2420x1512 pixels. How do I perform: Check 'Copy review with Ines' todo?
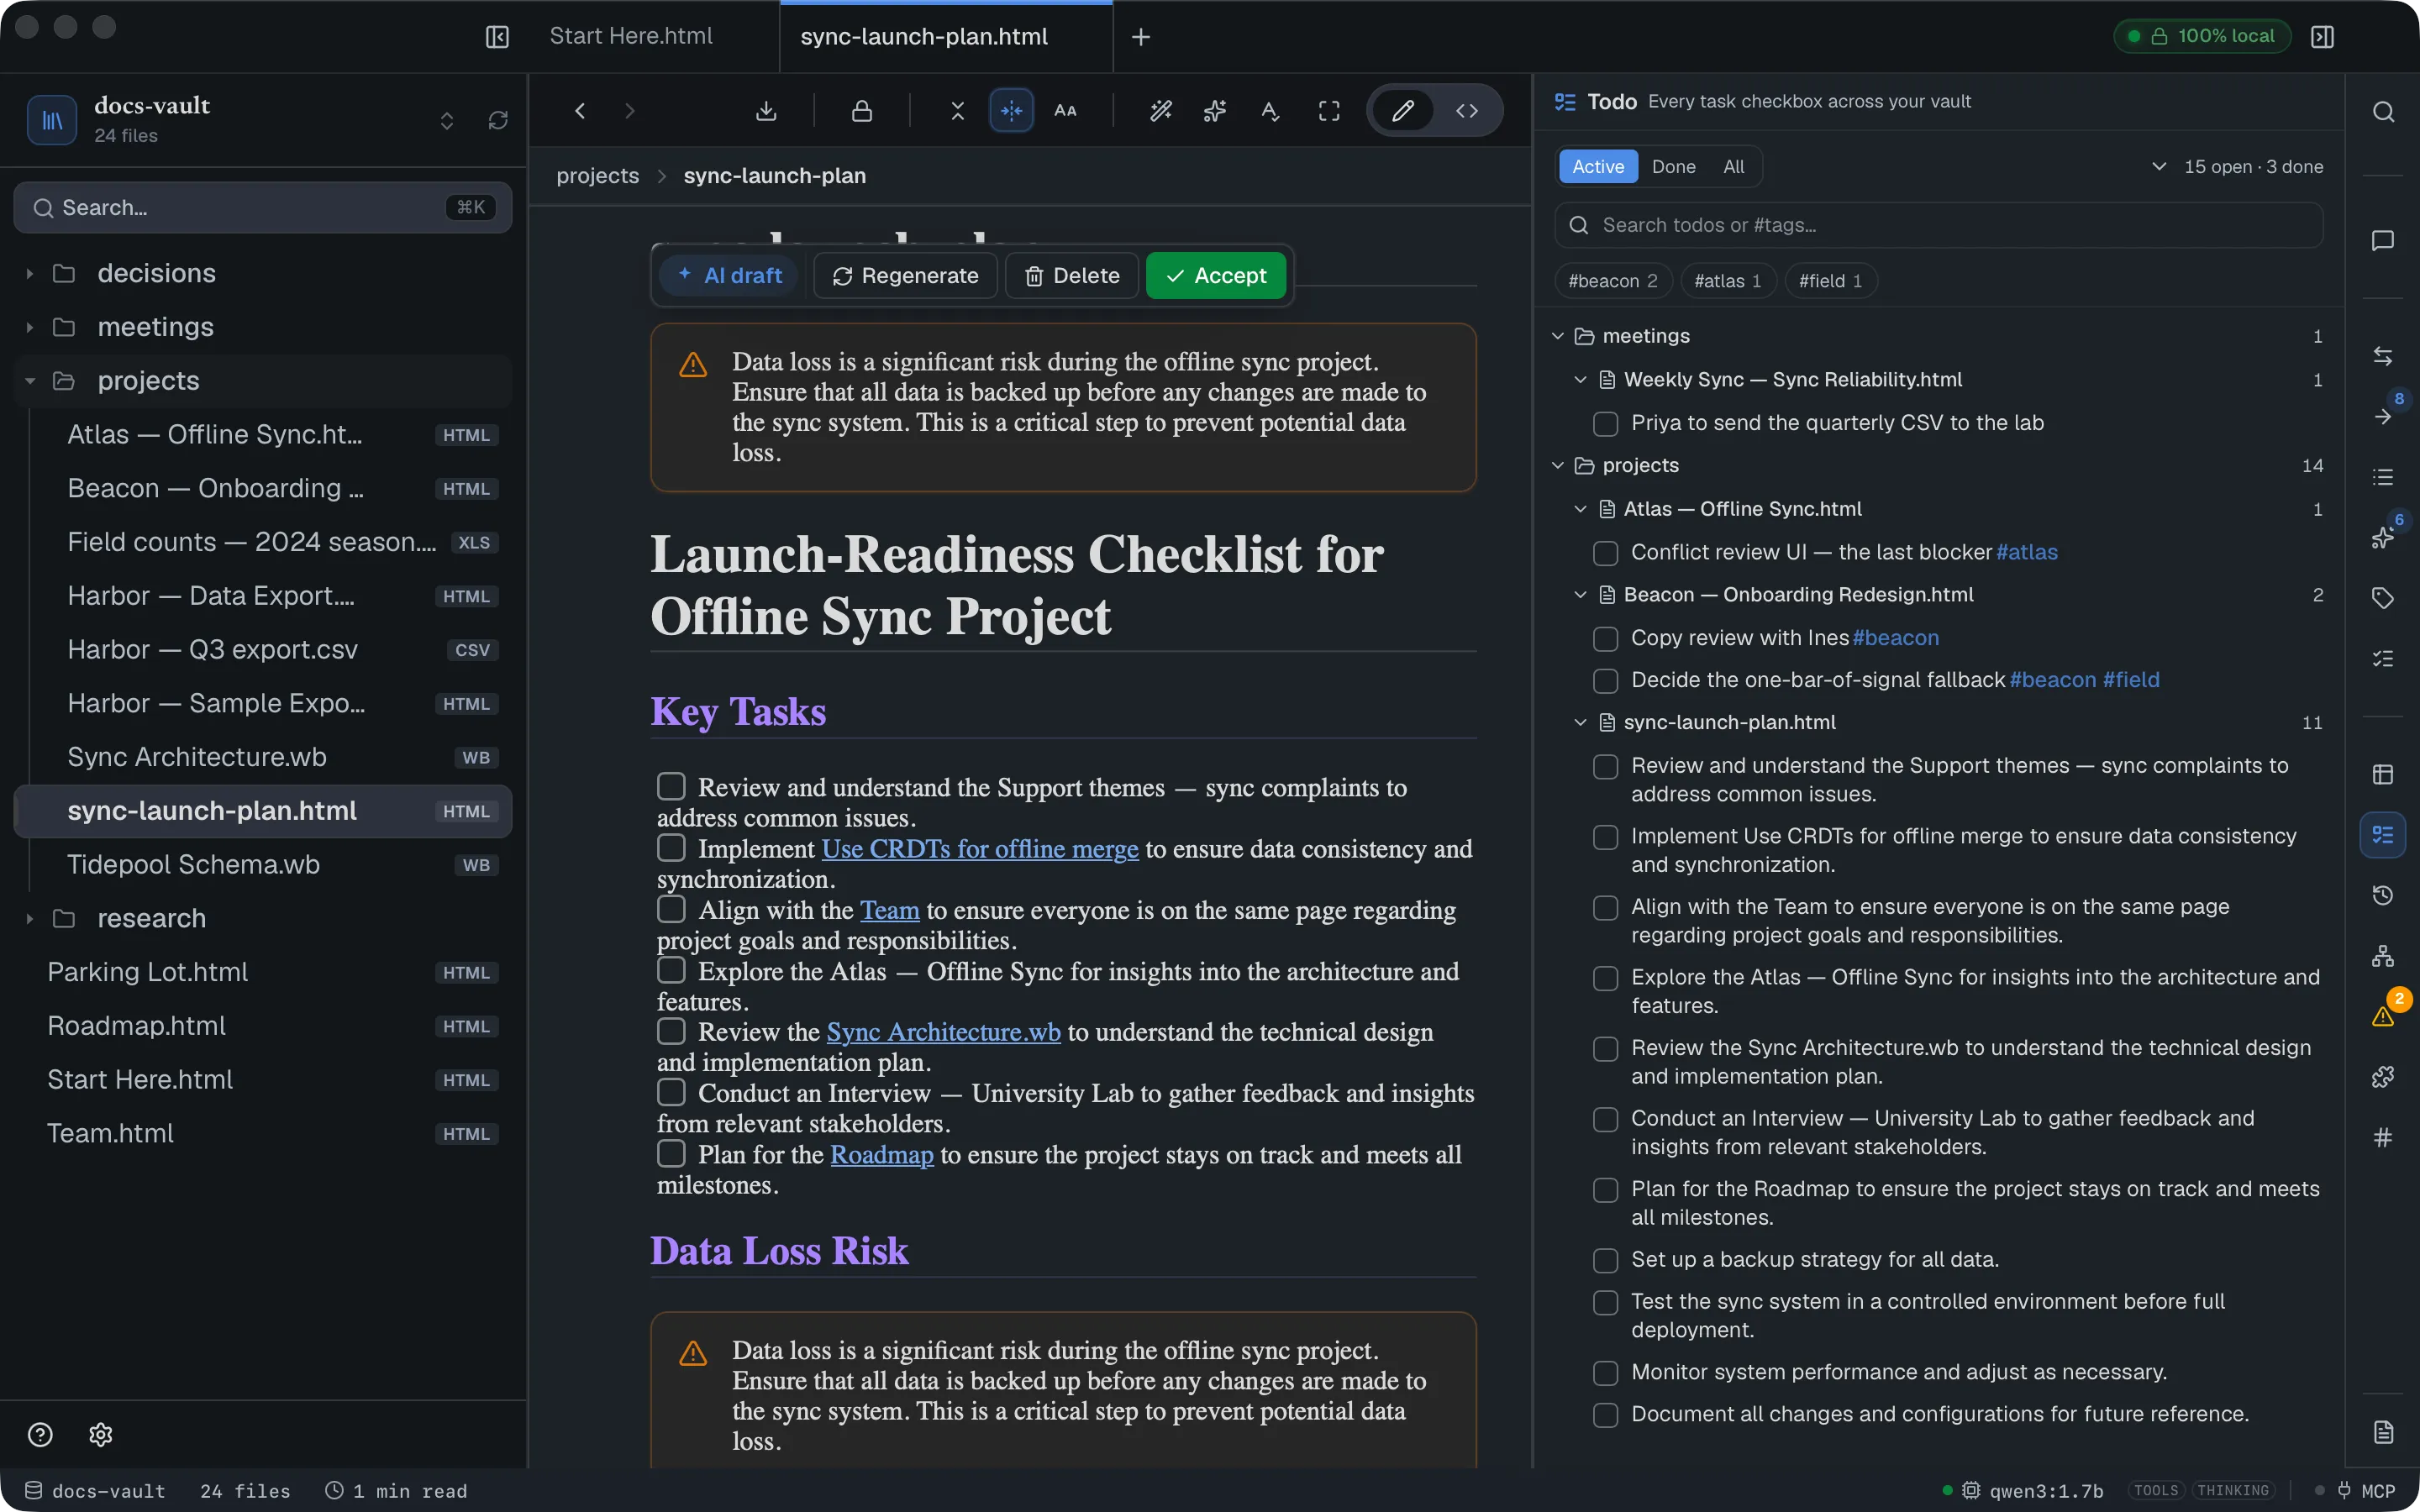tap(1605, 639)
